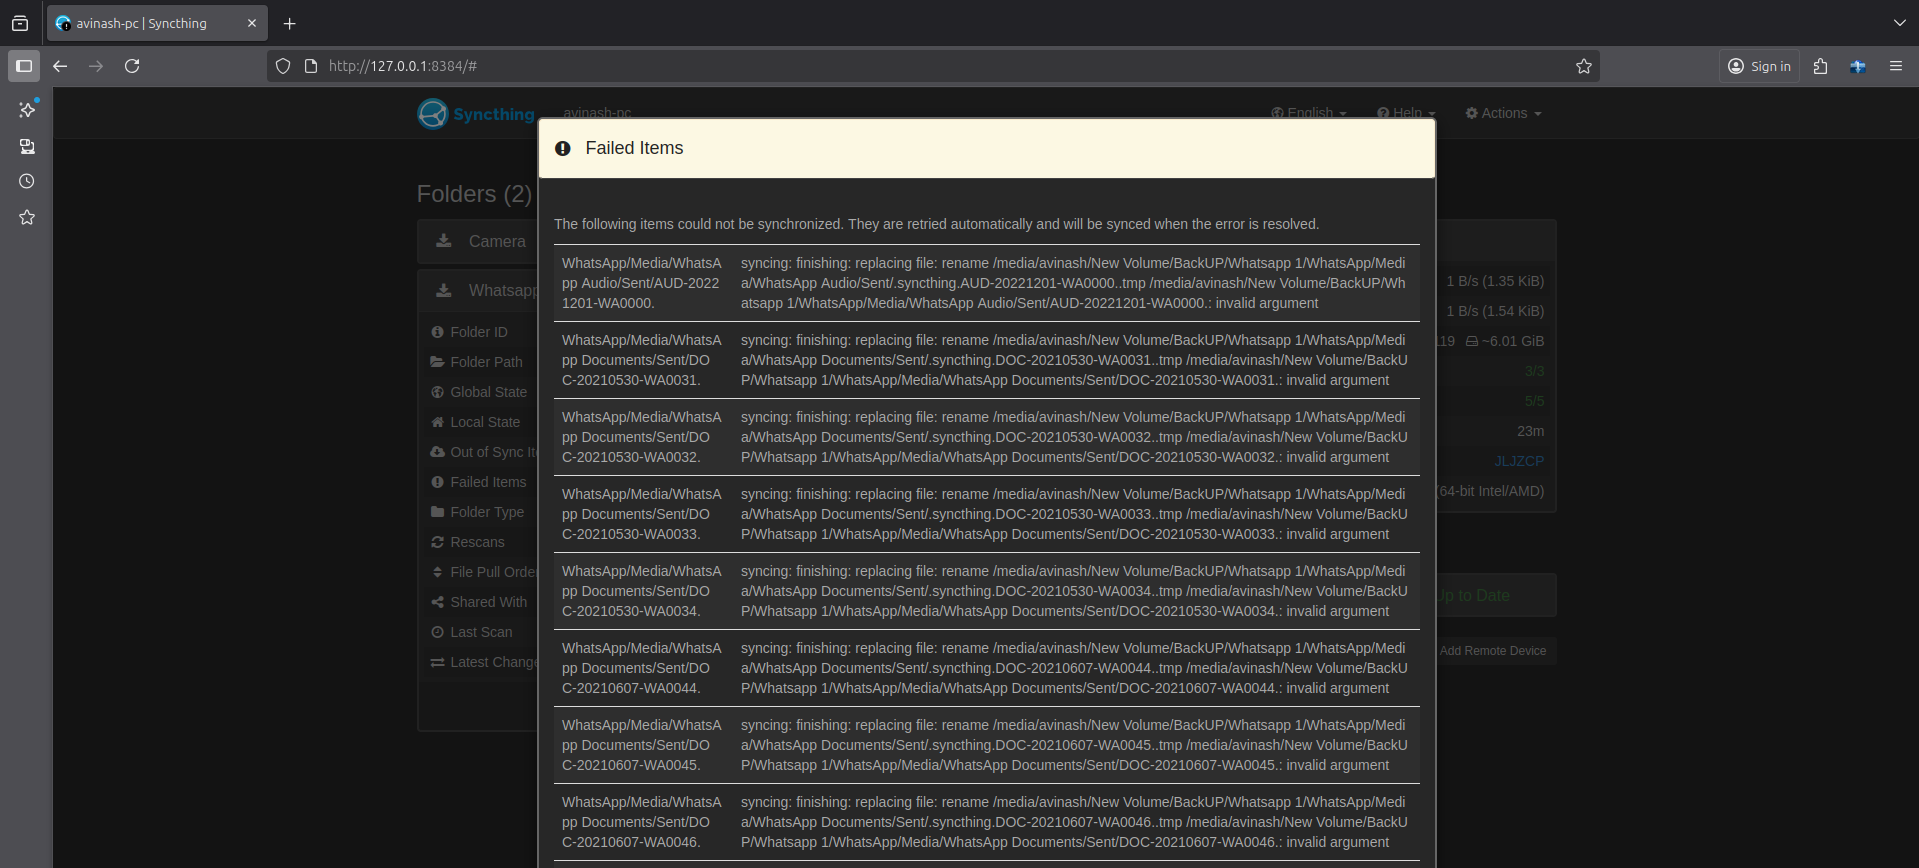Open the bookmarks sidebar panel

pos(27,217)
